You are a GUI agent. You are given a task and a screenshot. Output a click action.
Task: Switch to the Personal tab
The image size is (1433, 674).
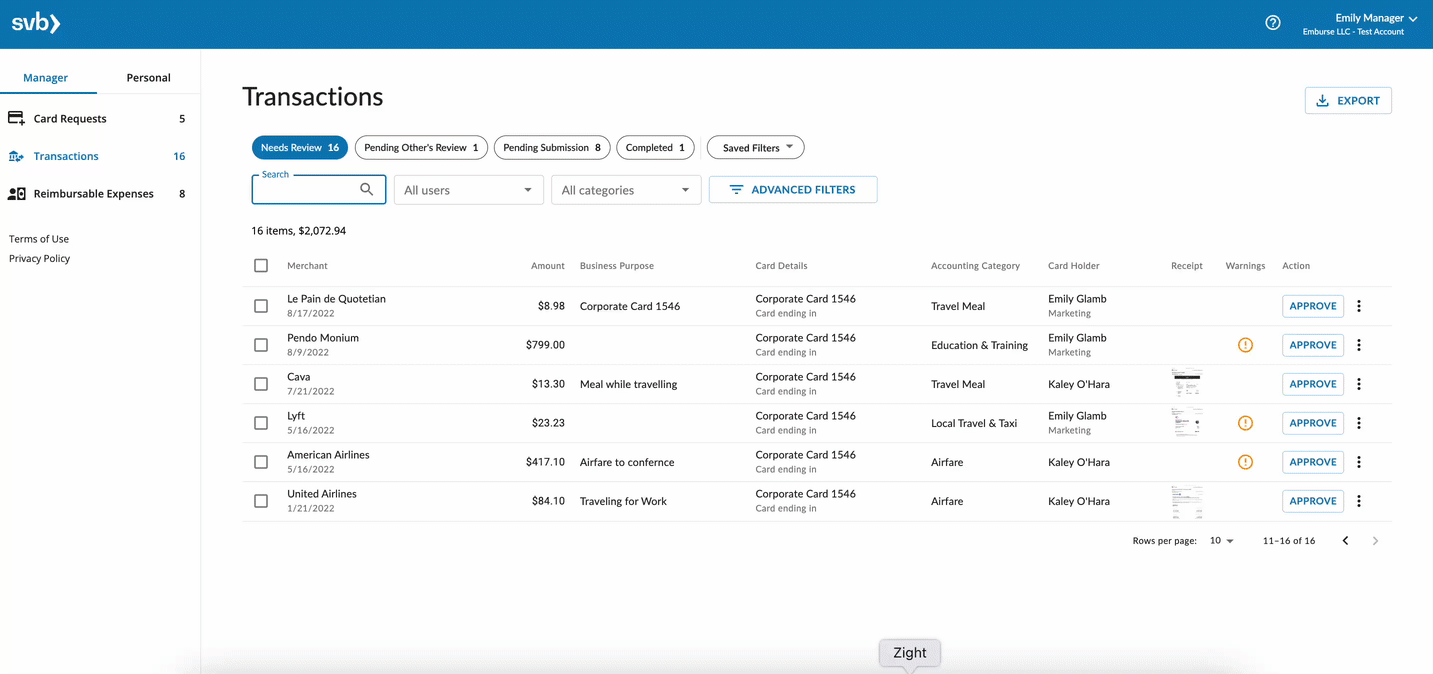148,78
